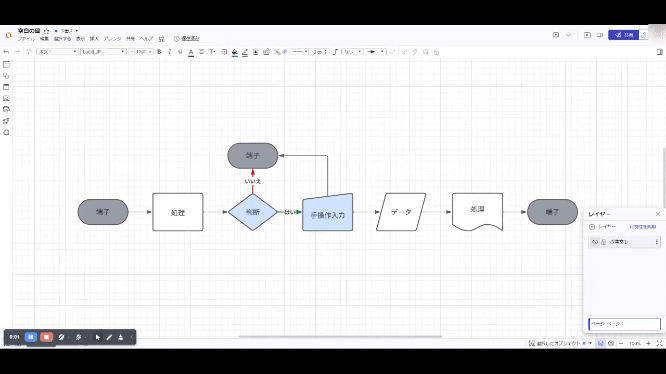
Task: Open the containers panel in left sidebar
Action: coord(6,87)
